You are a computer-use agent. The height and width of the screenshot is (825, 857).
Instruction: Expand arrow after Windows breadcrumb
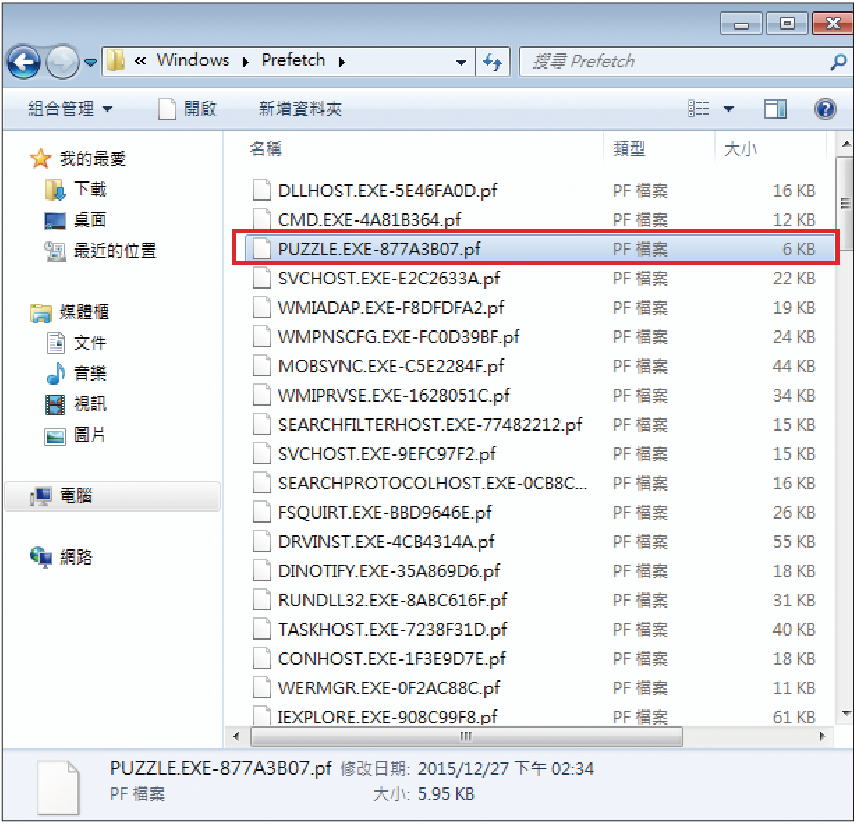246,62
